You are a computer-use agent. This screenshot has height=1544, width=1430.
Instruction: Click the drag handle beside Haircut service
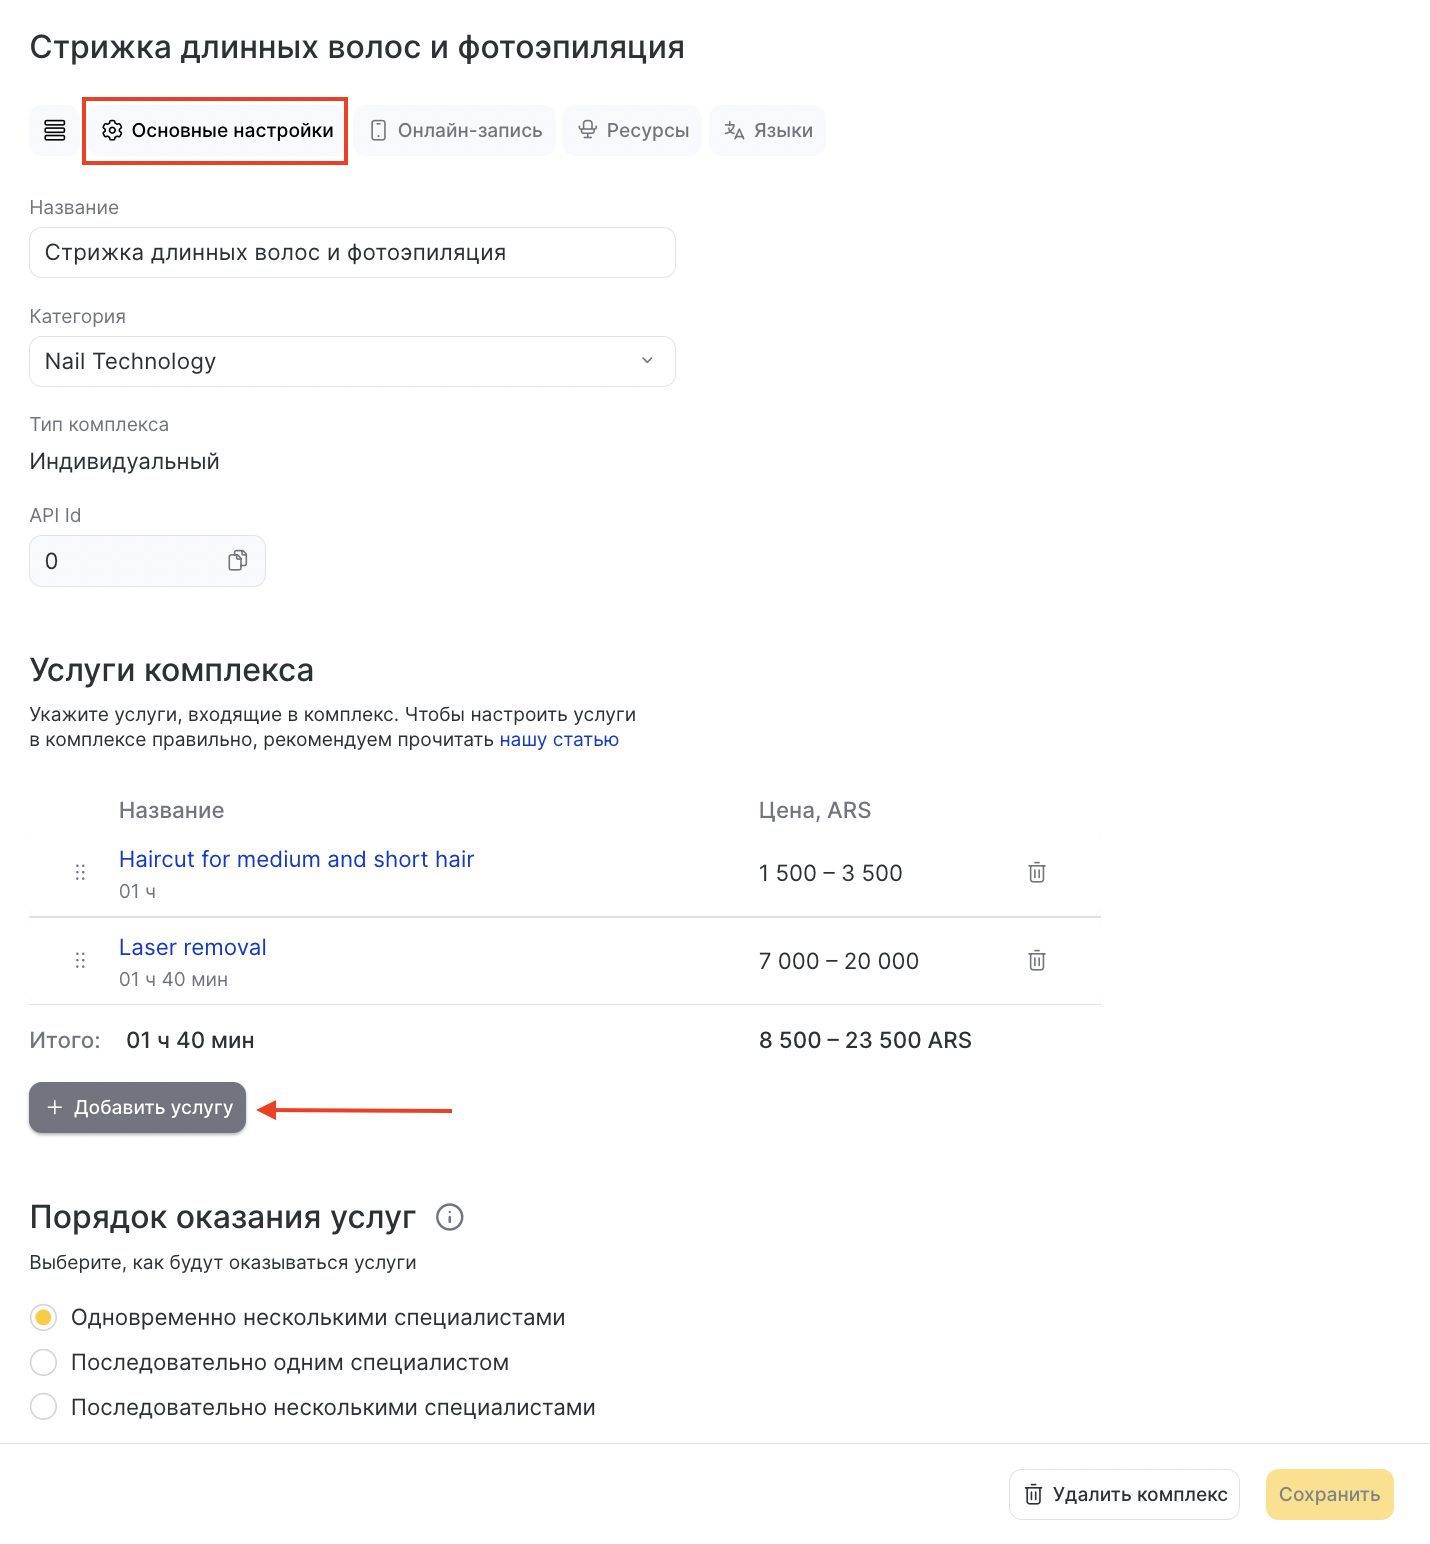80,872
